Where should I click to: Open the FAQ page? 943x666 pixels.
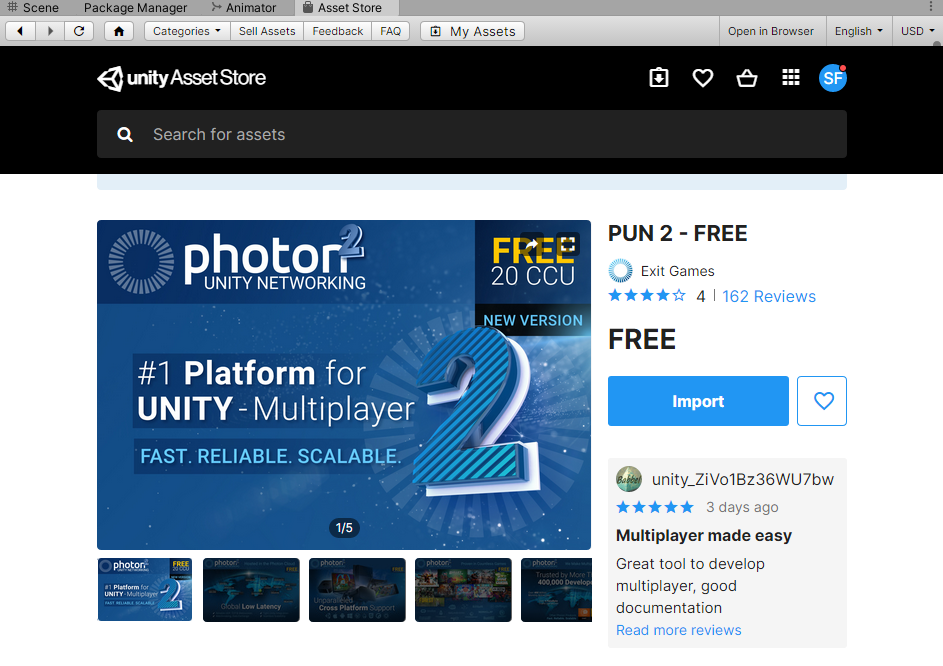click(390, 31)
